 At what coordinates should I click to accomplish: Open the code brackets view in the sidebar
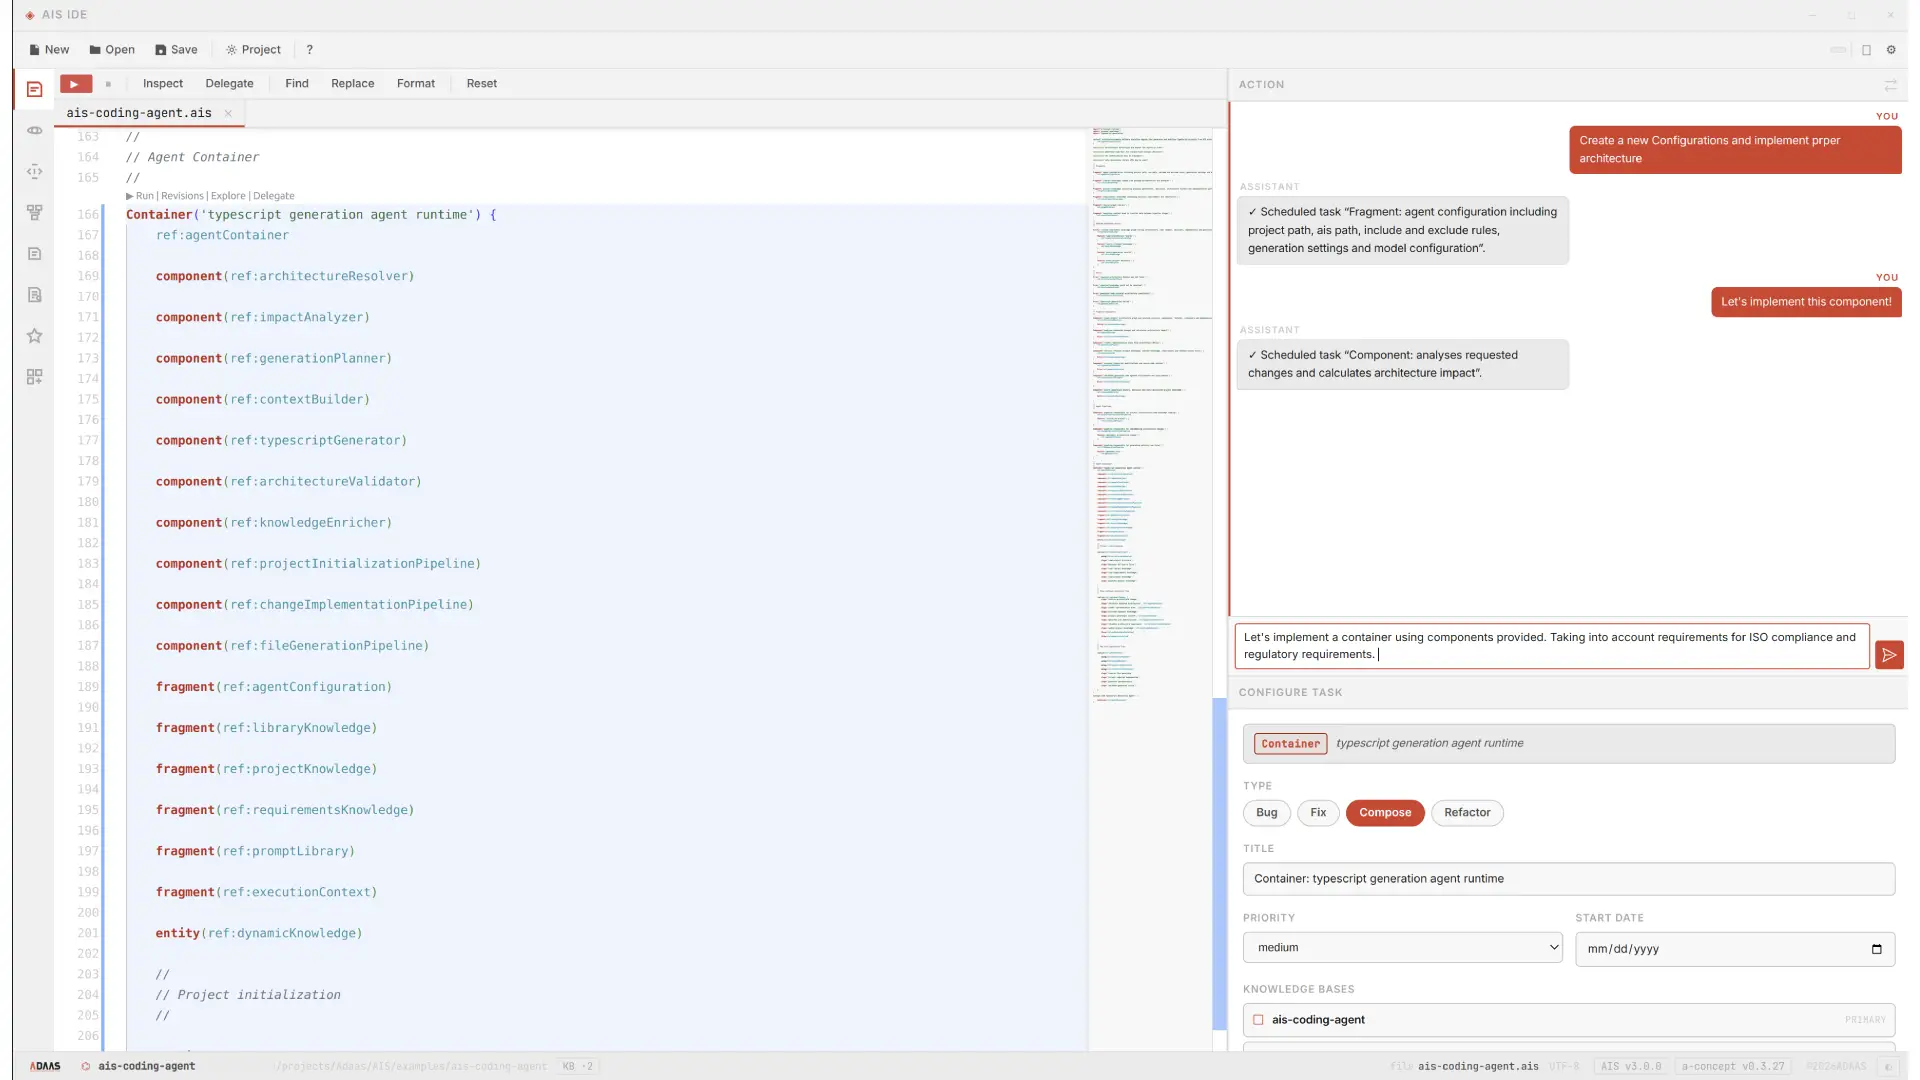[x=34, y=171]
